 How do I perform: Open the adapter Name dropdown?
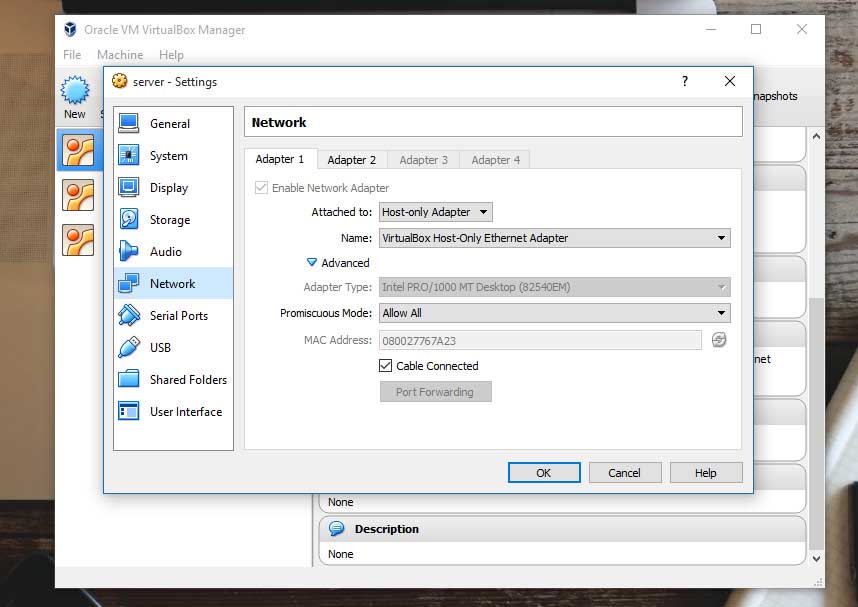click(555, 238)
